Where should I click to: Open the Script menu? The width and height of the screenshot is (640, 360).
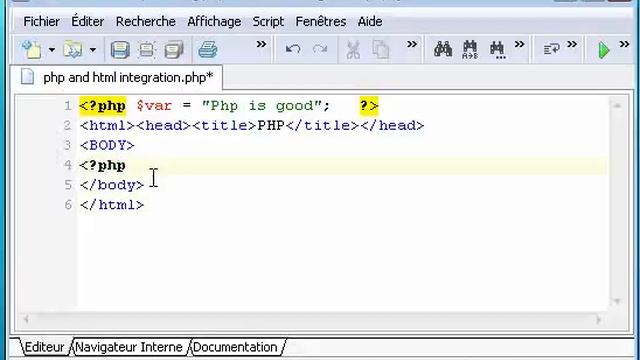[x=268, y=22]
